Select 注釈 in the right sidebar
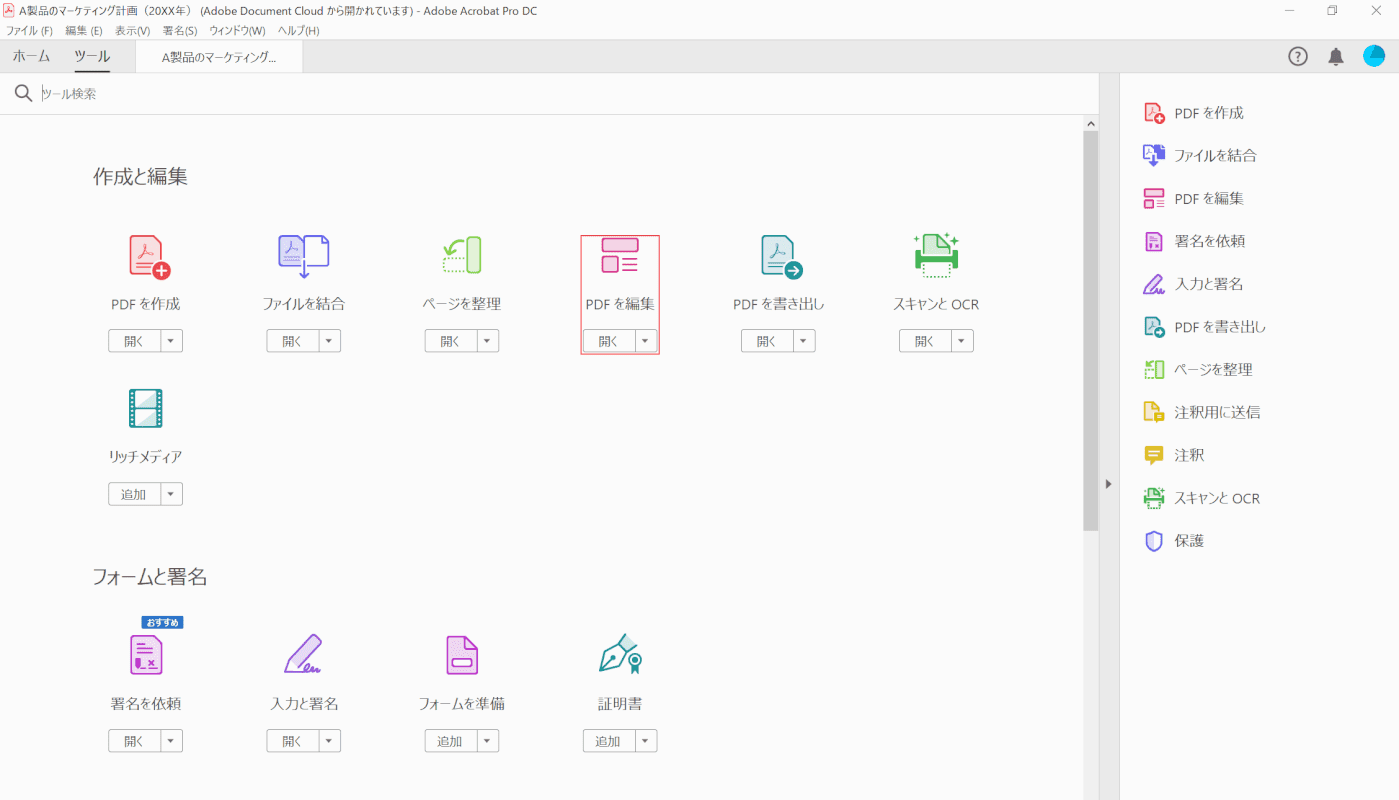This screenshot has height=800, width=1399. (1174, 455)
